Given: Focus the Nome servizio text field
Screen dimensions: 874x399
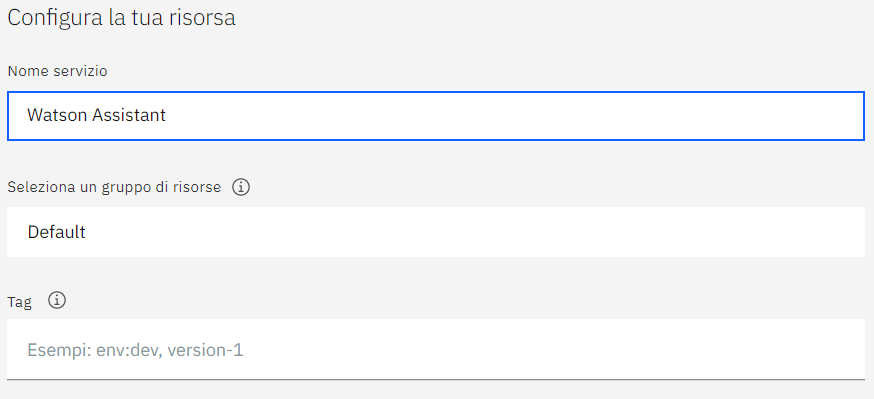Looking at the screenshot, I should [436, 116].
